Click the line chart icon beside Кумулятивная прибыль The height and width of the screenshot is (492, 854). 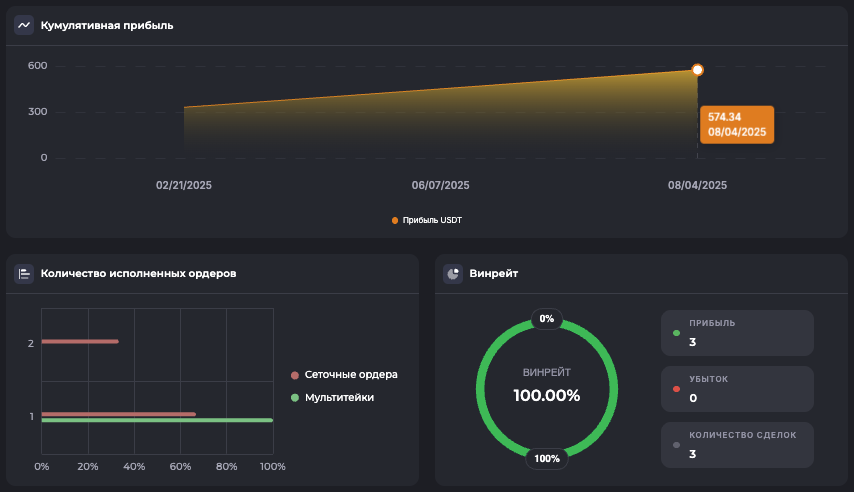point(24,25)
